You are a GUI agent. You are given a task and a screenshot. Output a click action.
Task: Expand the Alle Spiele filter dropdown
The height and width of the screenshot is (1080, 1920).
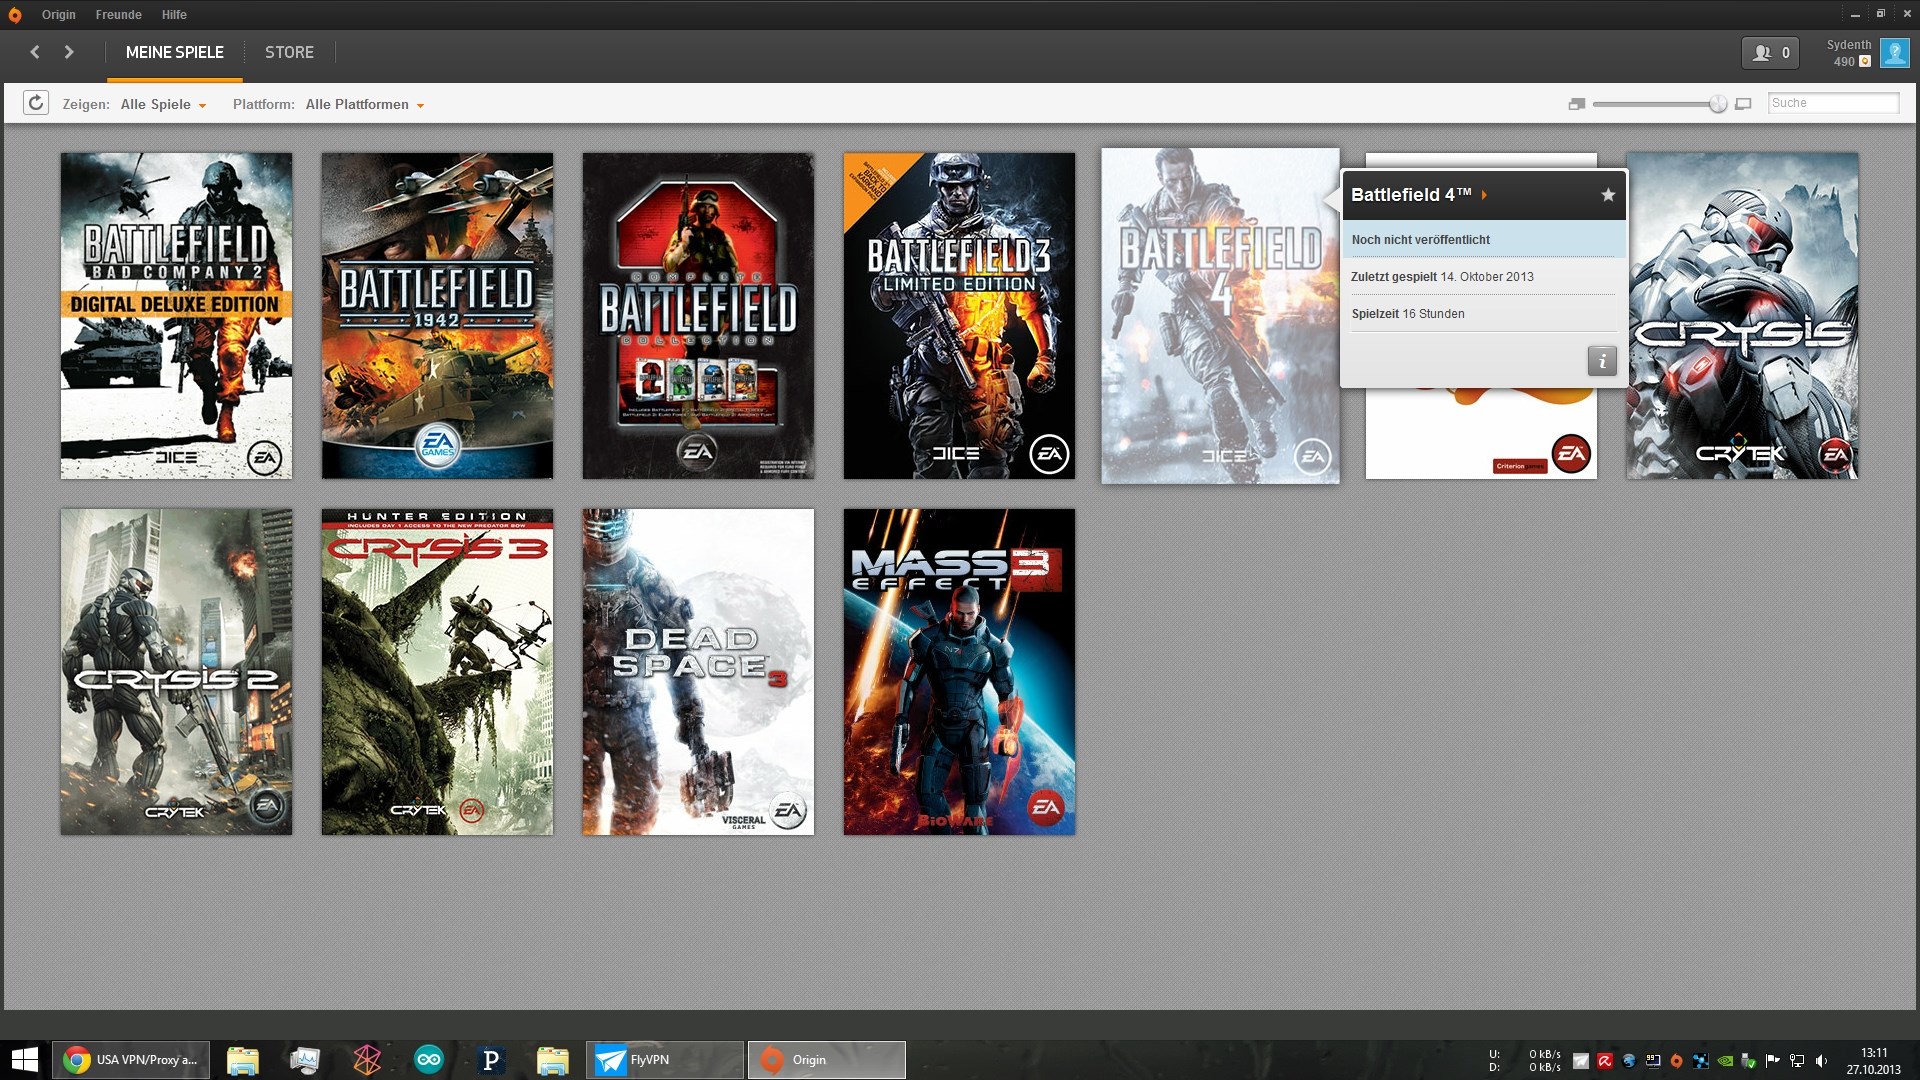click(x=163, y=104)
